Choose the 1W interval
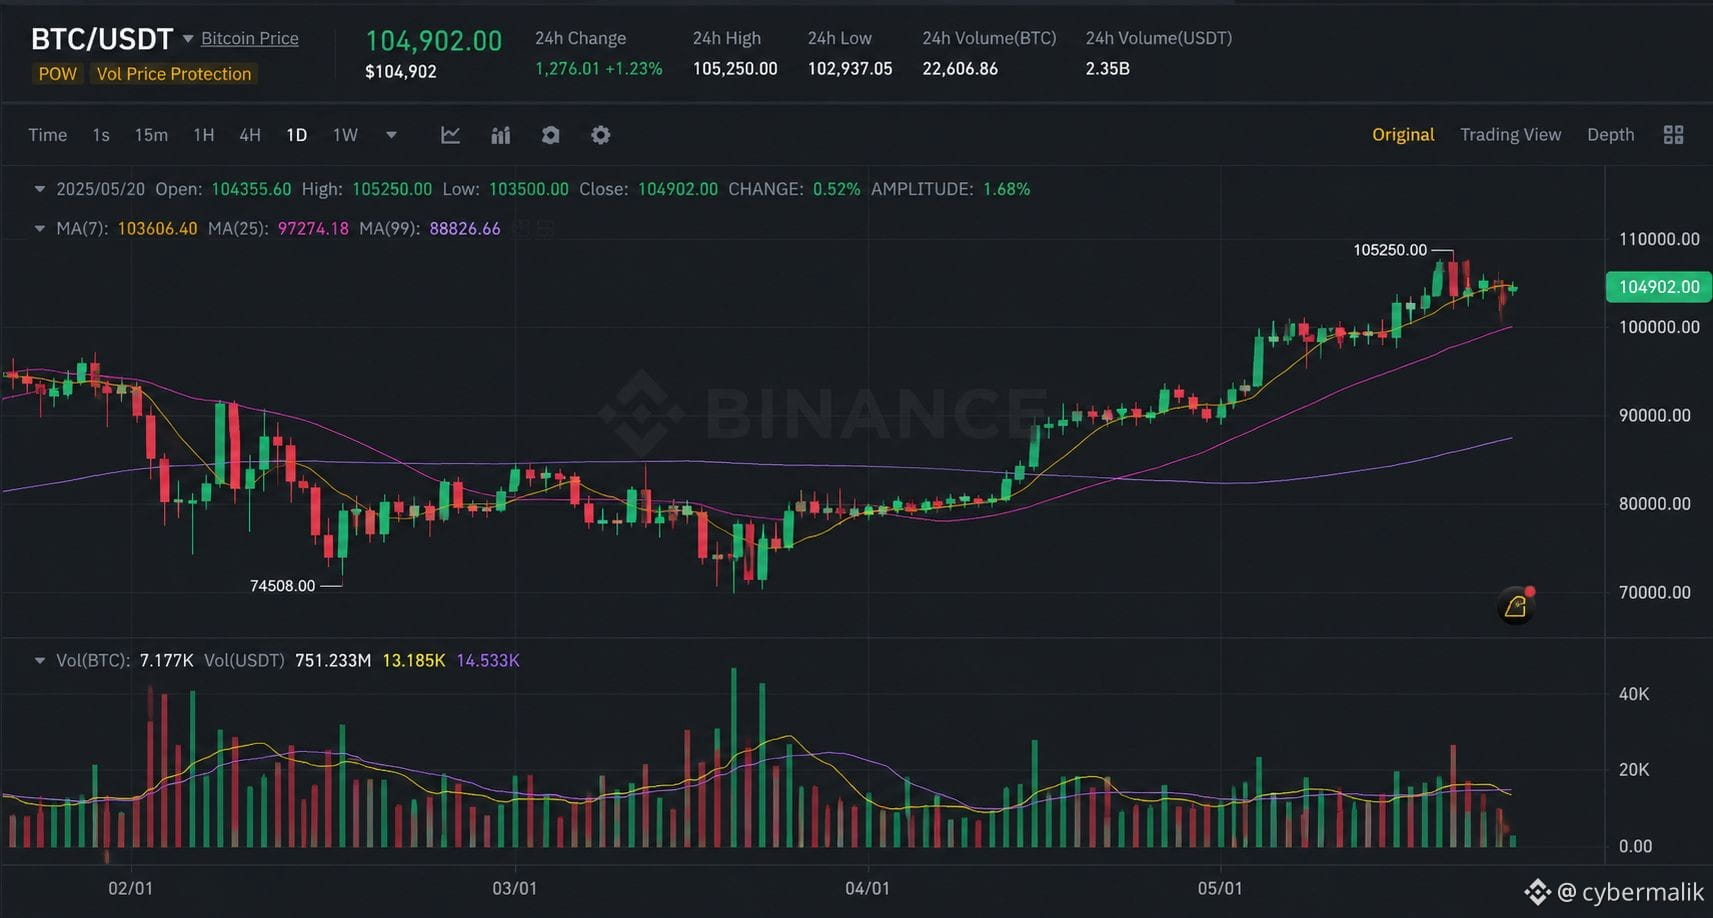 [x=345, y=135]
